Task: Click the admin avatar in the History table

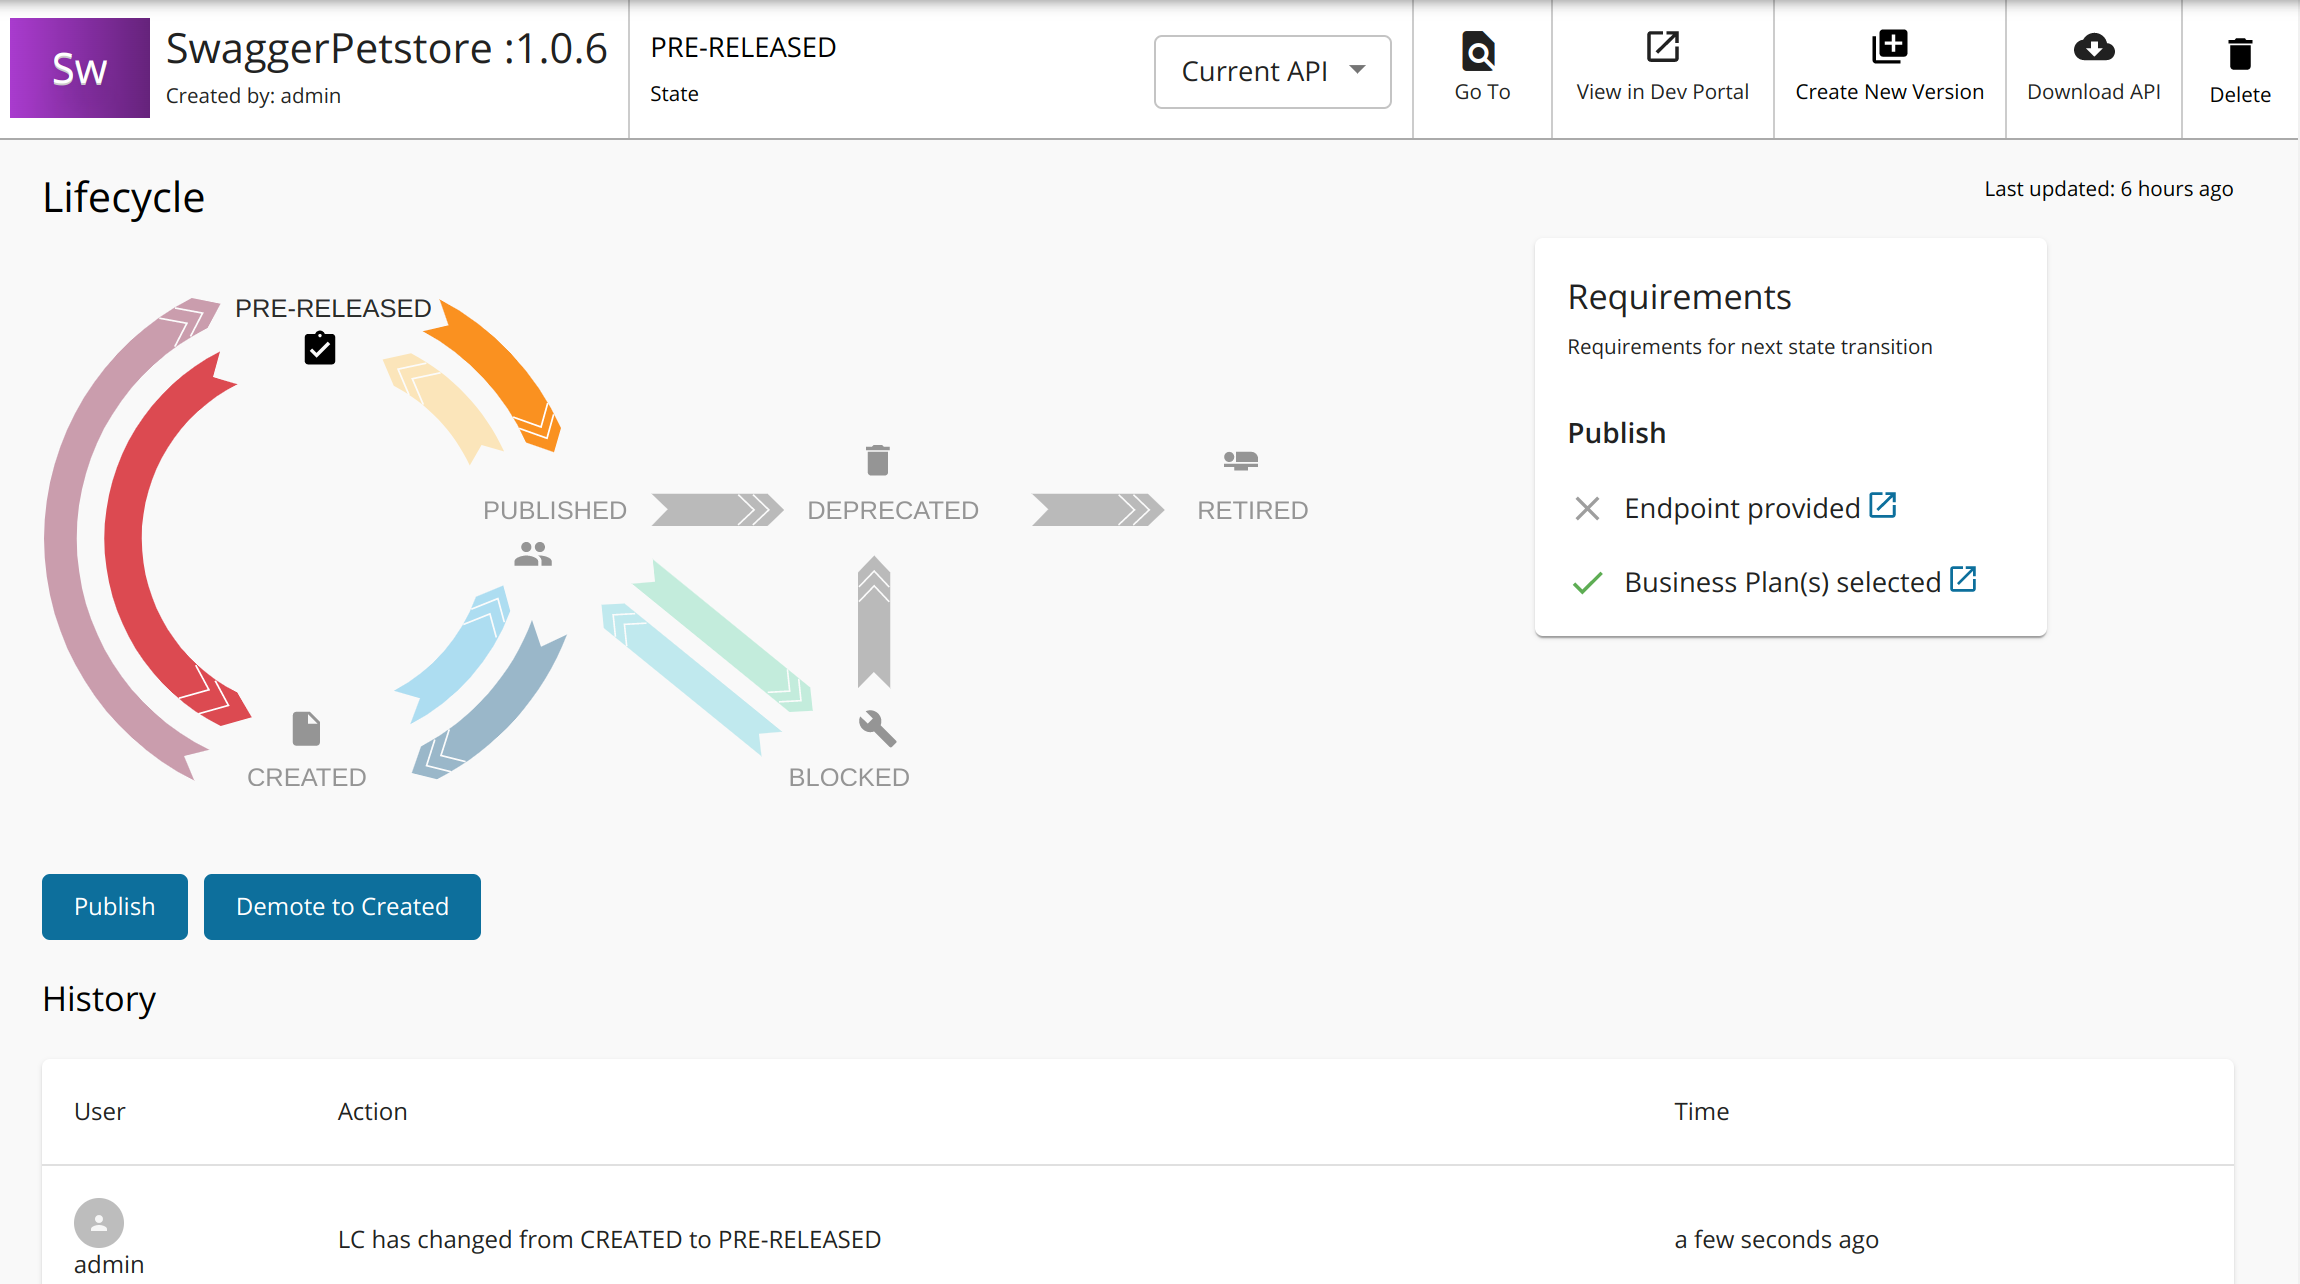Action: coord(98,1222)
